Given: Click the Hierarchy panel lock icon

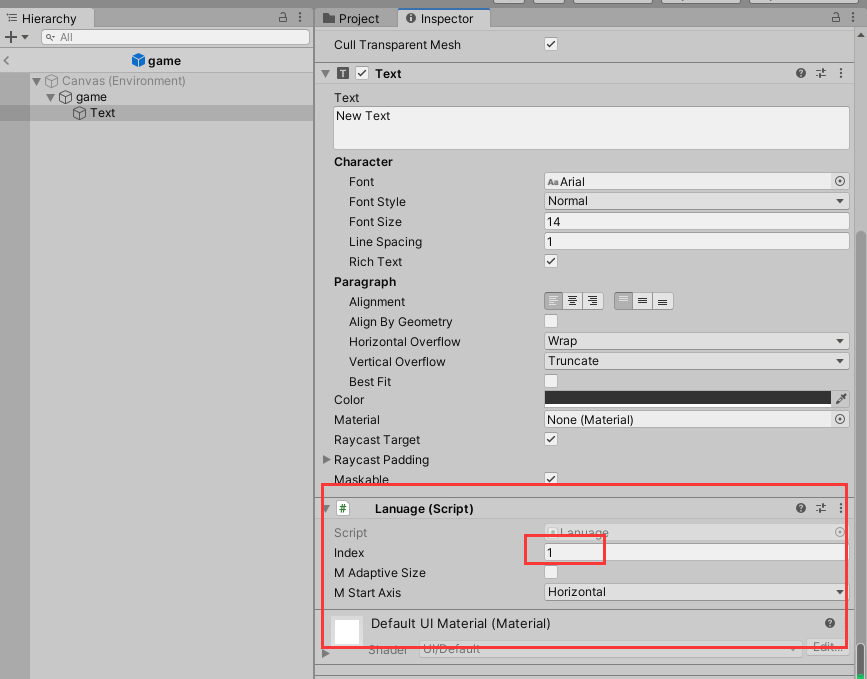Looking at the screenshot, I should pos(283,18).
